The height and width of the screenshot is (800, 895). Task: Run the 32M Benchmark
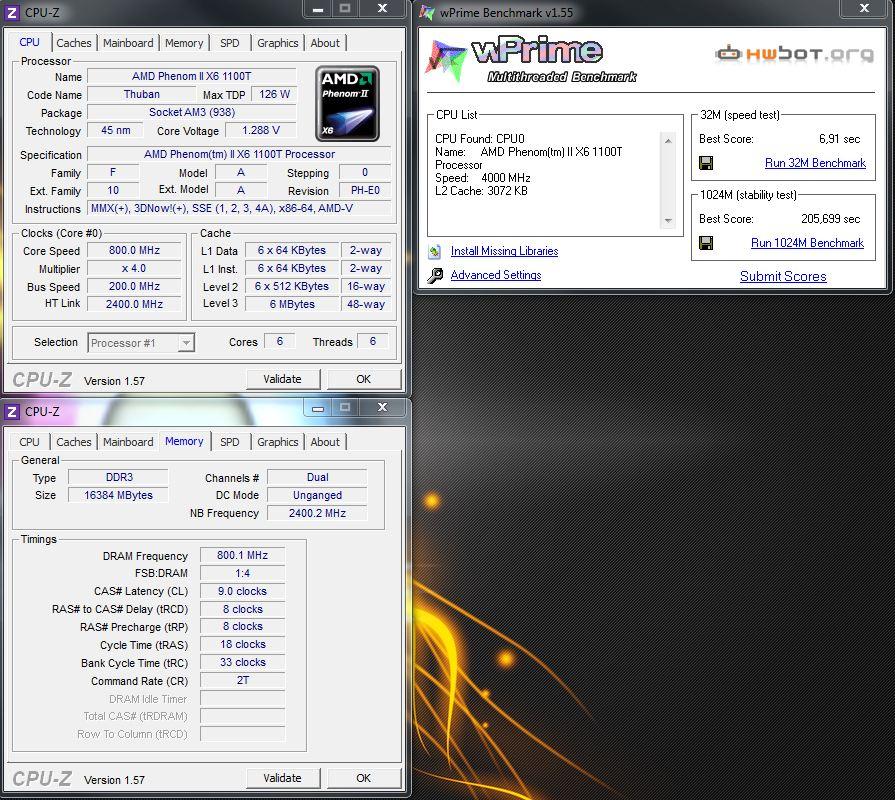pyautogui.click(x=815, y=163)
